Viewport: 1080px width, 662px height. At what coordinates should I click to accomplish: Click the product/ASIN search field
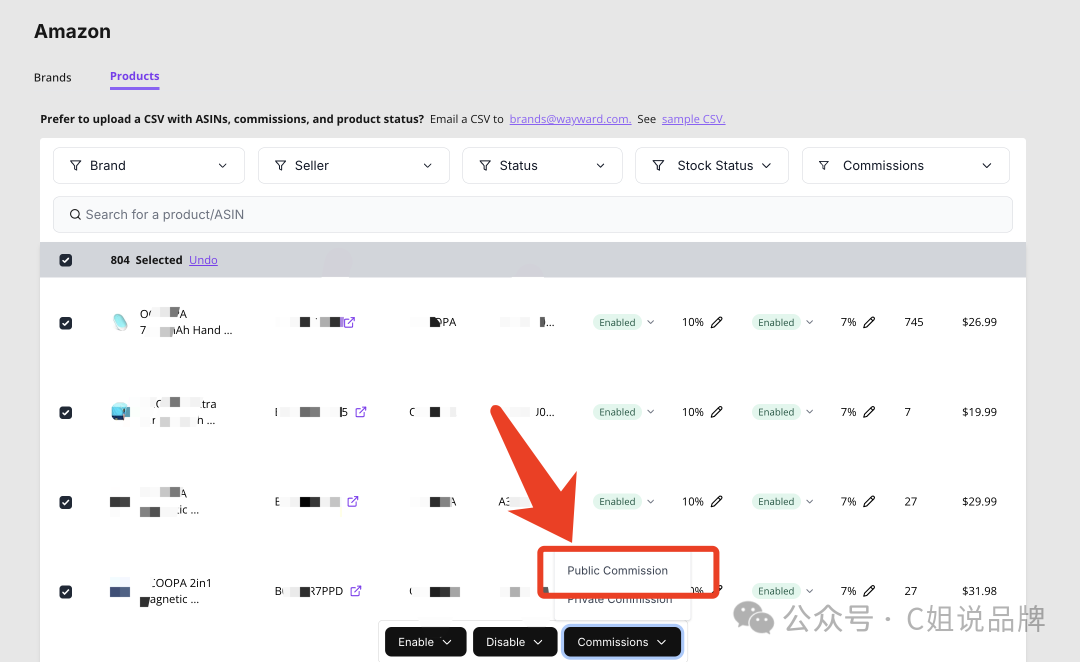point(532,214)
